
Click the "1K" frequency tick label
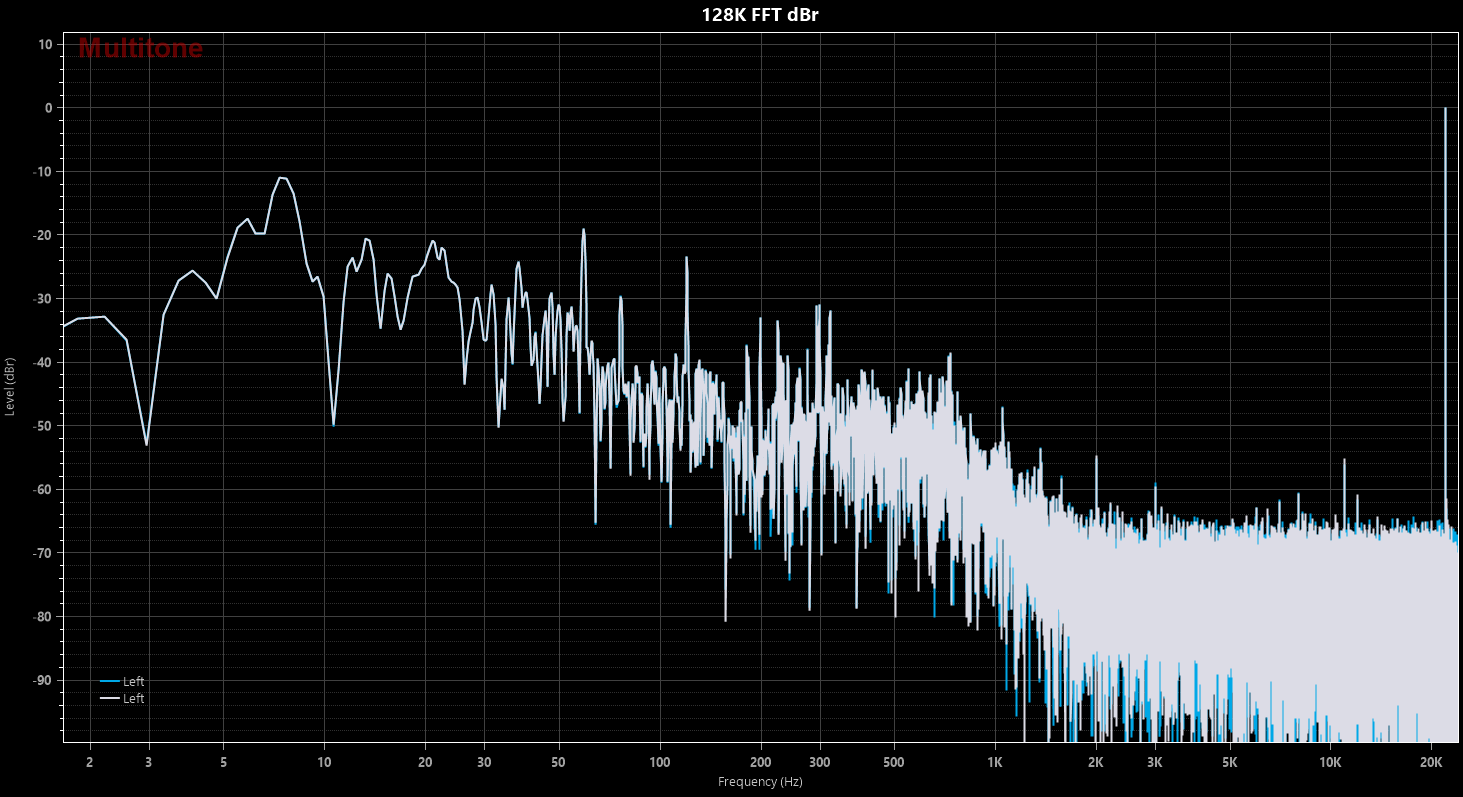click(x=995, y=762)
